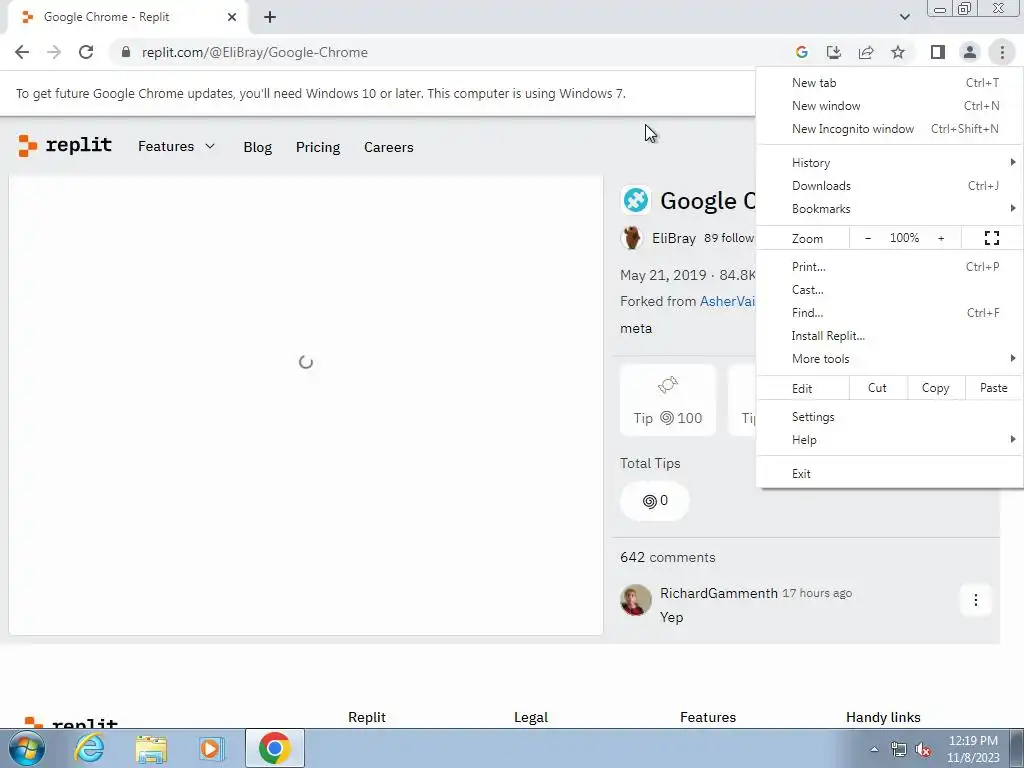The image size is (1024, 768).
Task: Click the Google Chrome repl icon
Action: click(635, 200)
